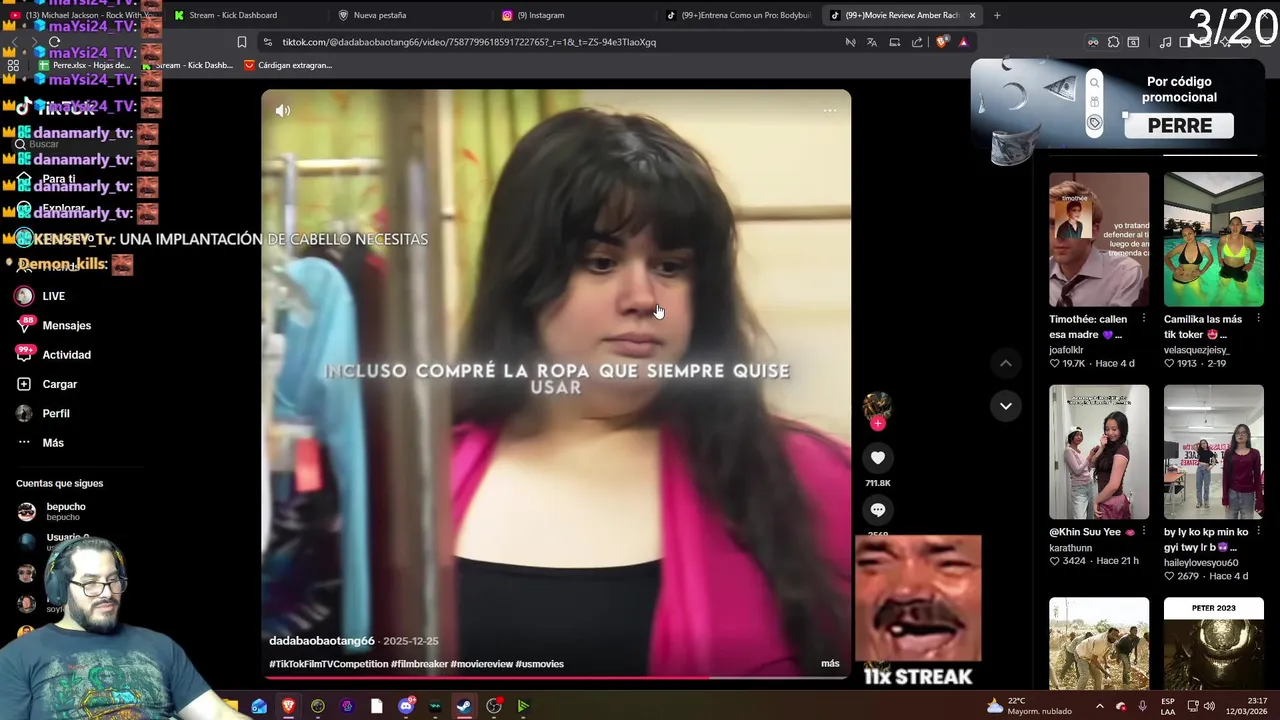Open the PETER 2023 video thumbnail
This screenshot has height=720, width=1280.
tap(1213, 645)
